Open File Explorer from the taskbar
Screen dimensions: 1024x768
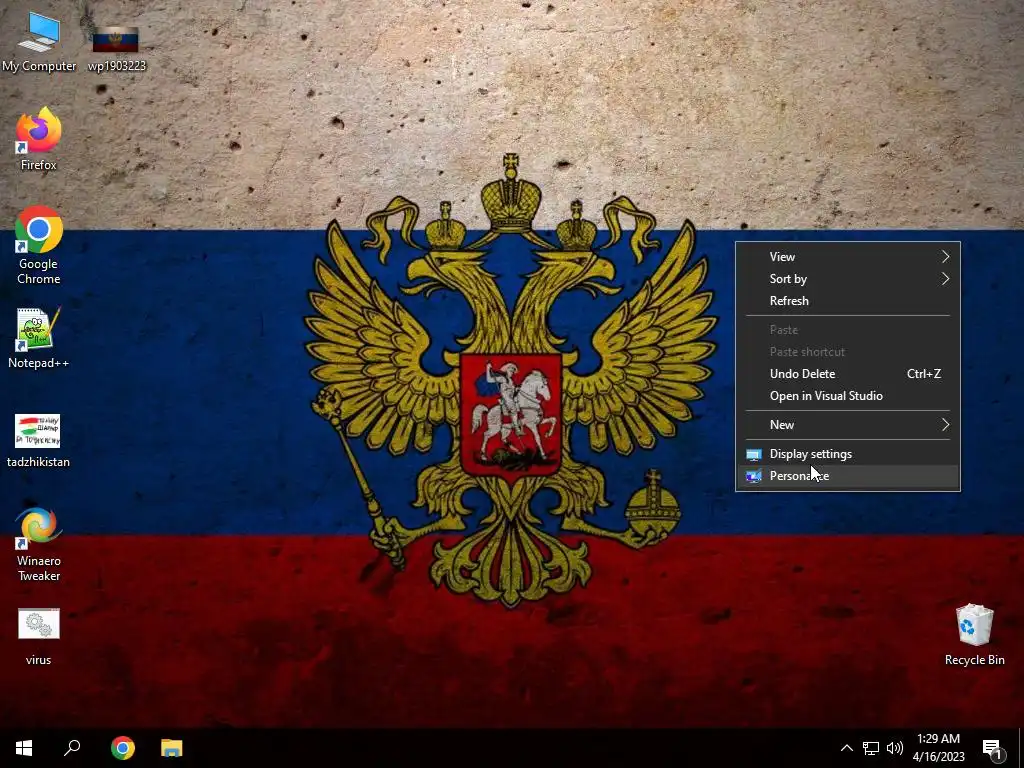click(x=172, y=748)
